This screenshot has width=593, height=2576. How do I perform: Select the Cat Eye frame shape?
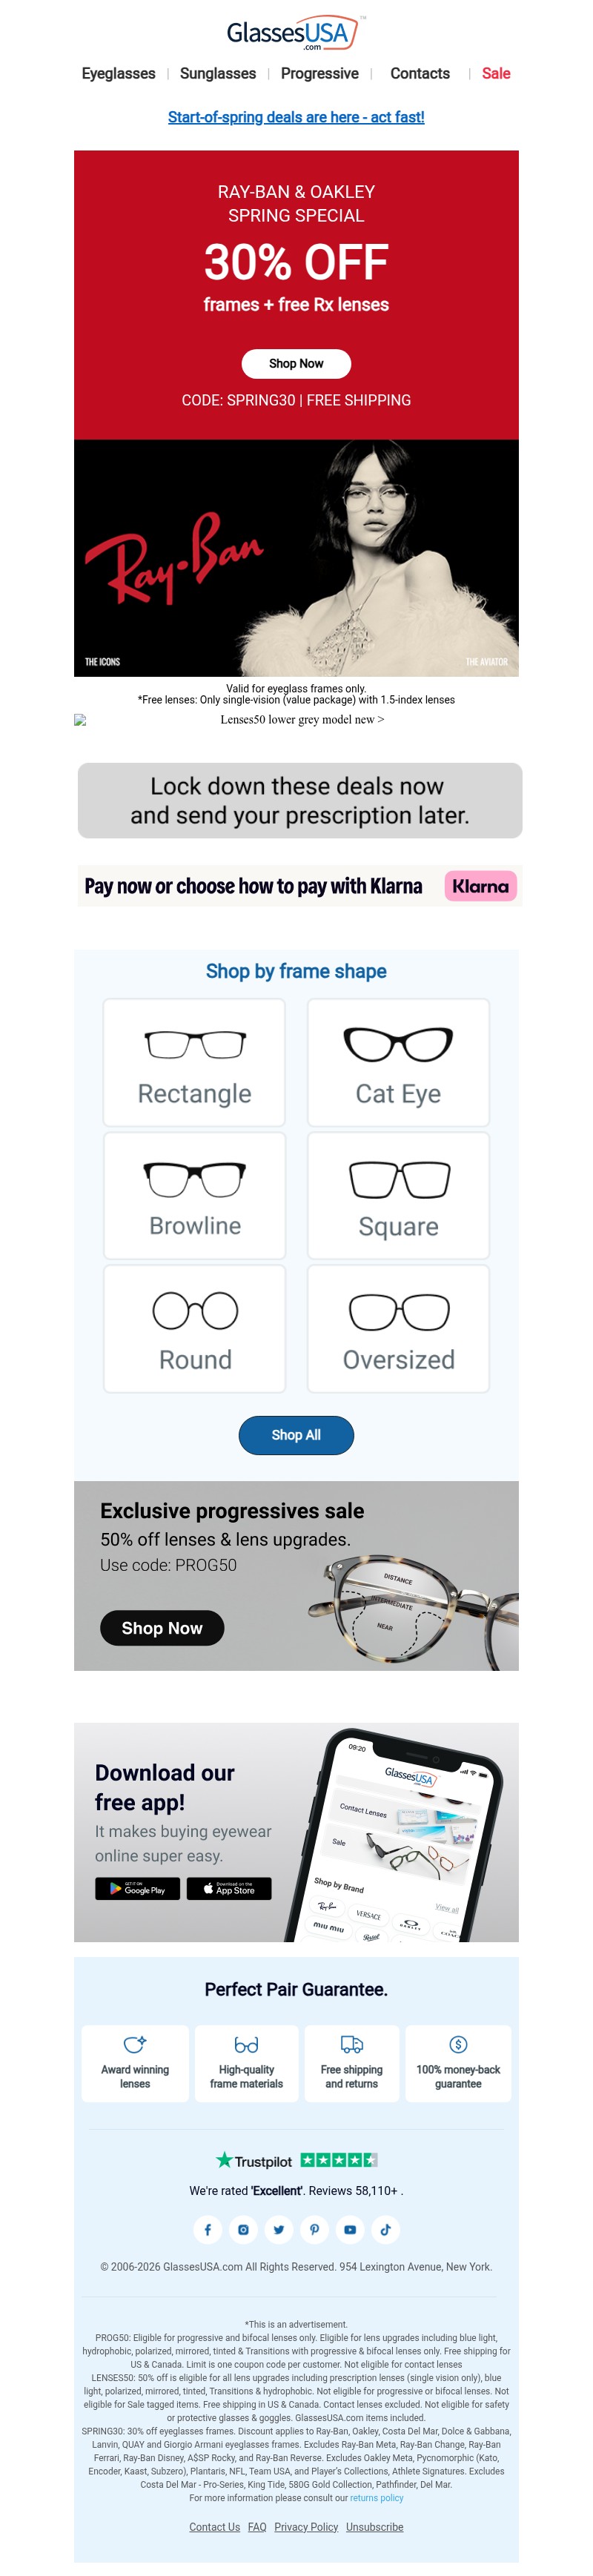pos(398,1062)
